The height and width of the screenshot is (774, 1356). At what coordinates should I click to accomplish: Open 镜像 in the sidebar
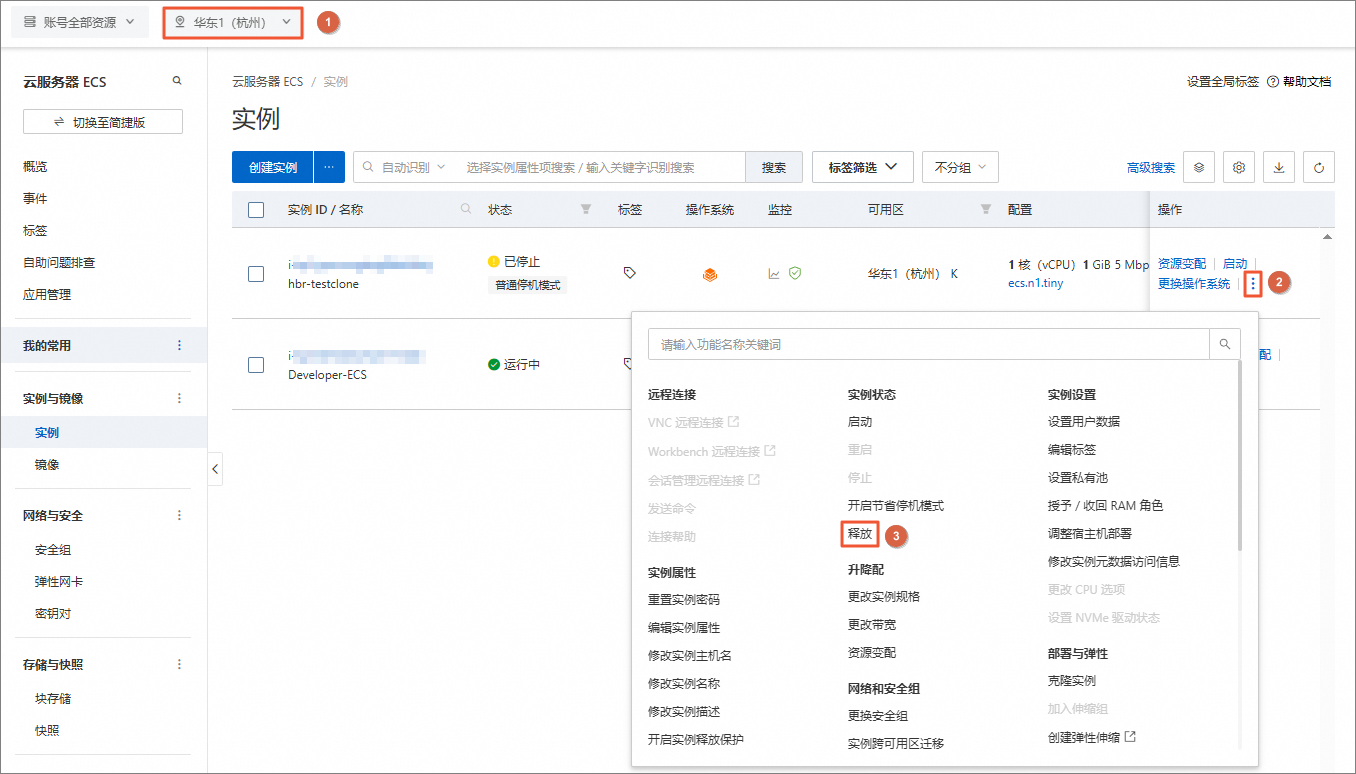click(47, 465)
